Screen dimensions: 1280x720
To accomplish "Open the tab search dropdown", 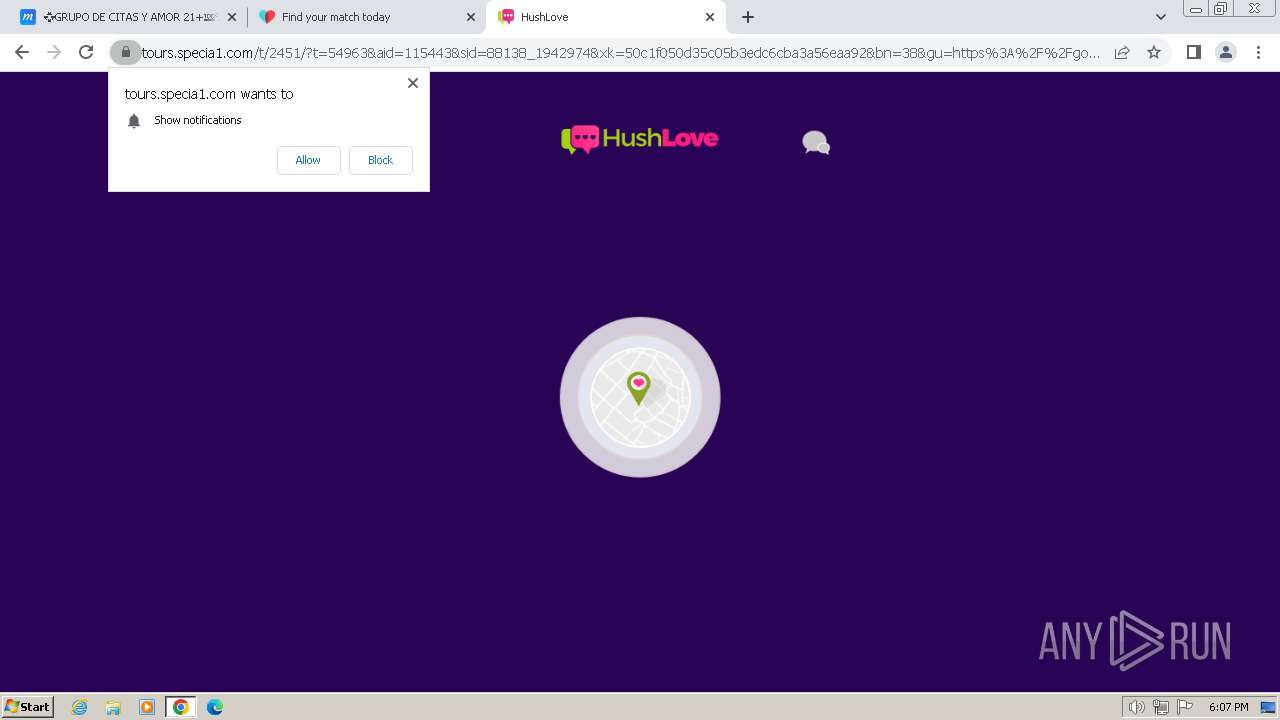I will (x=1160, y=17).
